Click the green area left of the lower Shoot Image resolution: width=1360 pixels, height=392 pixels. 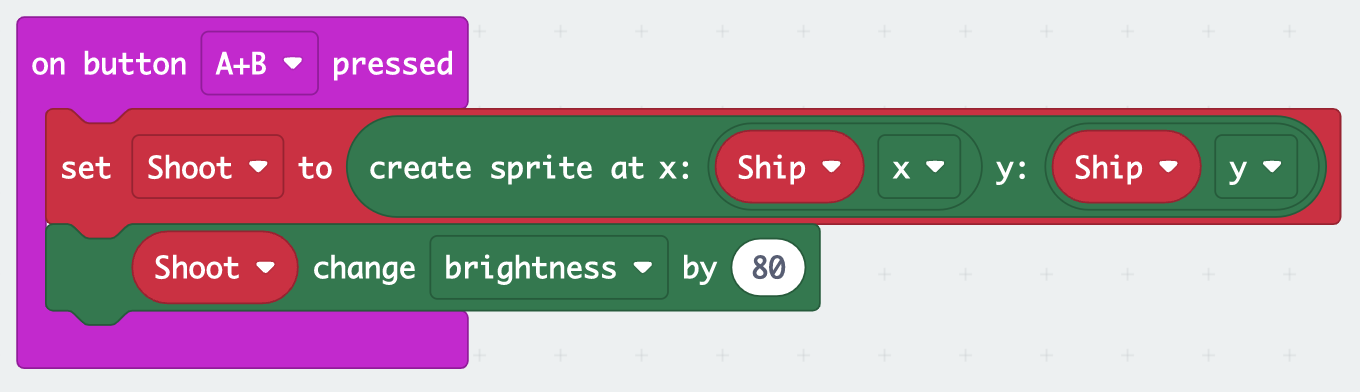(88, 270)
